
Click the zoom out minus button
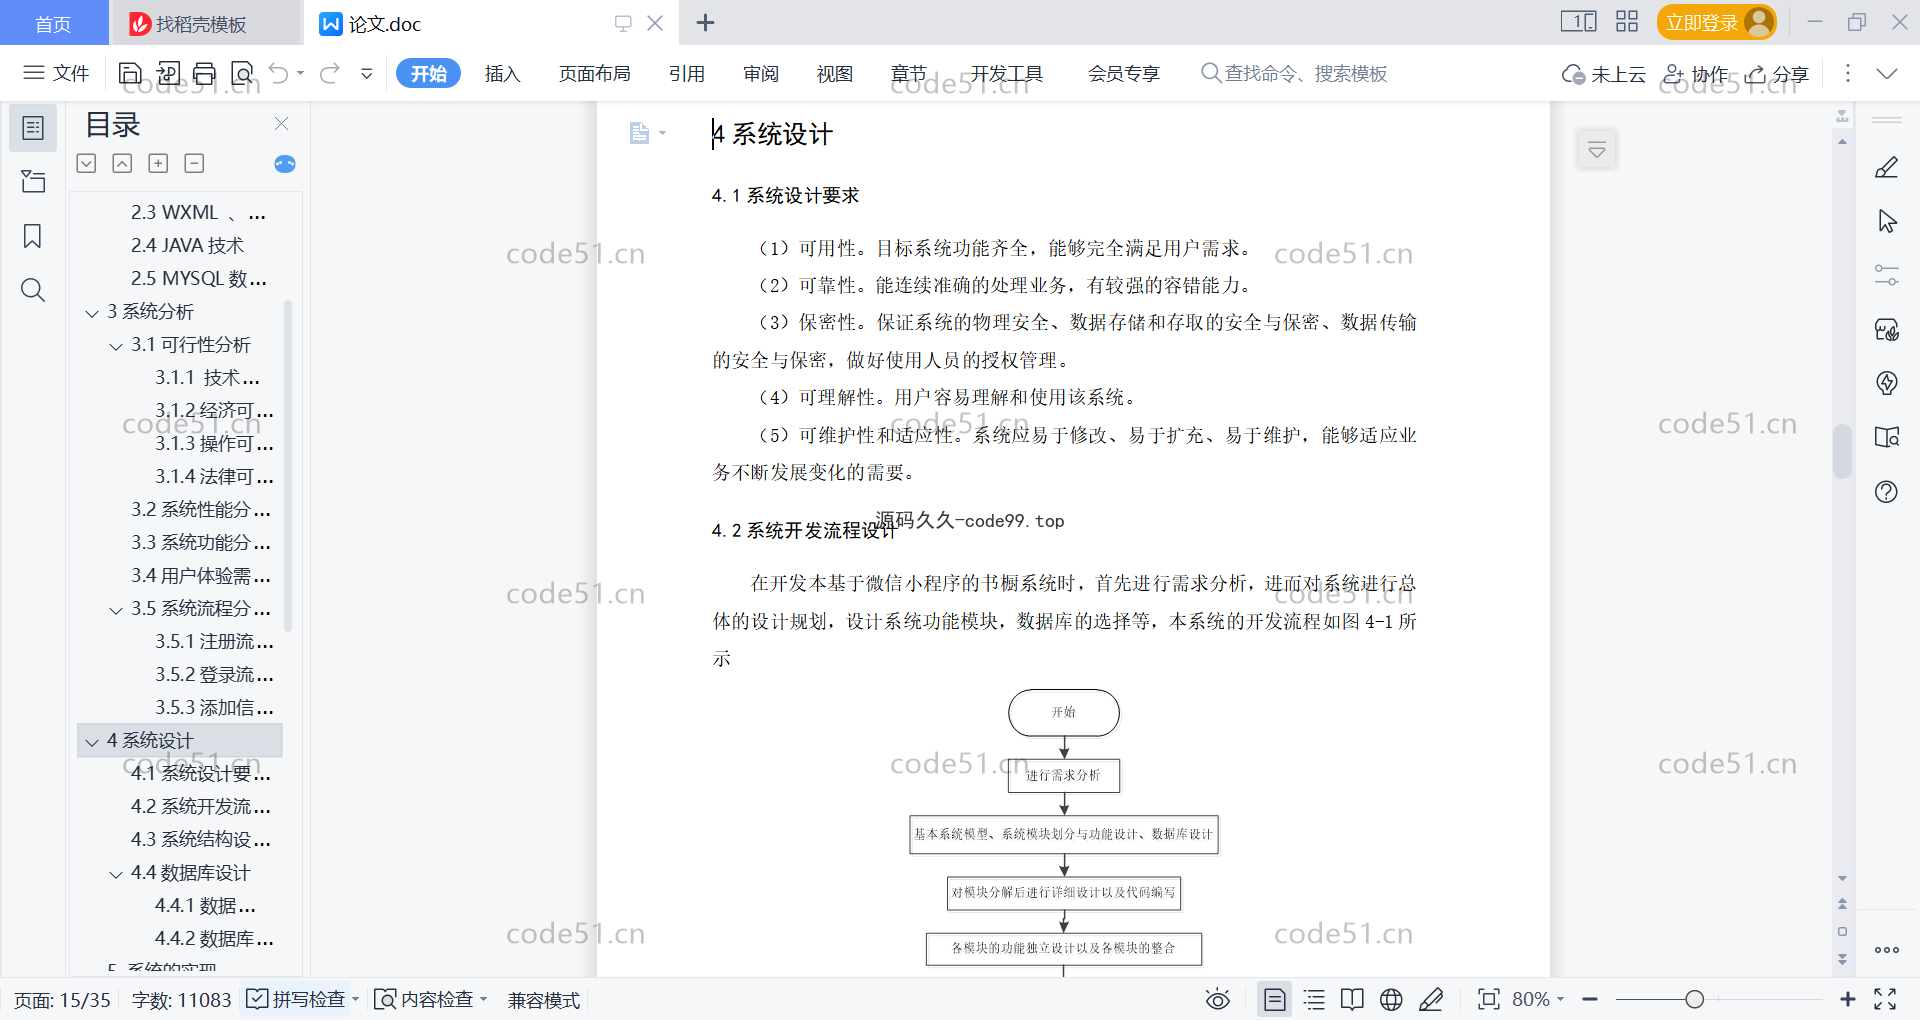click(x=1590, y=999)
